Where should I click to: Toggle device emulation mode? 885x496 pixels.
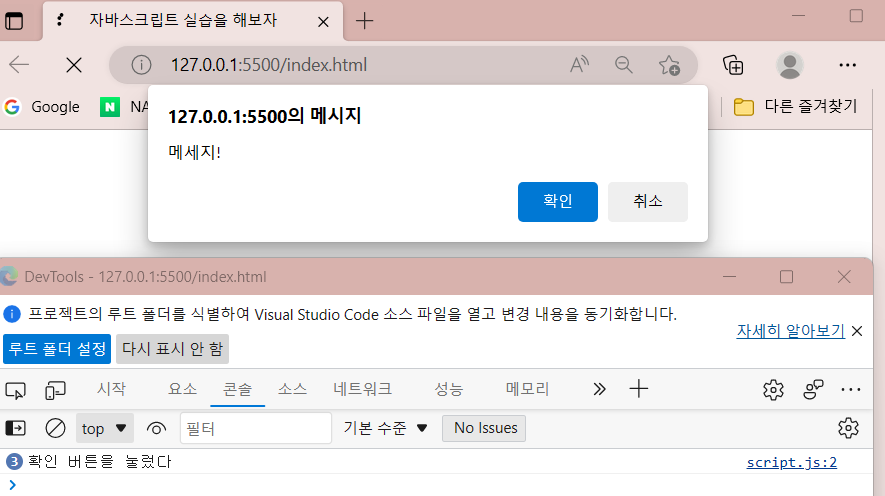click(x=55, y=390)
